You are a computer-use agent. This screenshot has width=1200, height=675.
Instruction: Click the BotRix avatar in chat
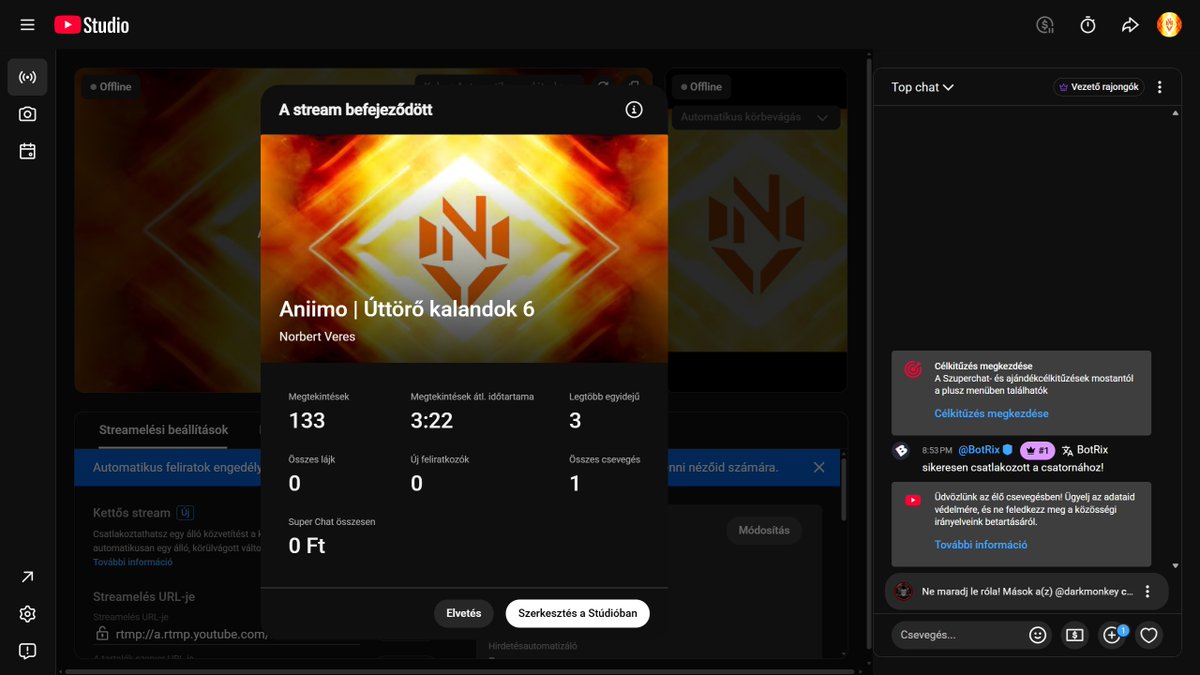coord(900,451)
